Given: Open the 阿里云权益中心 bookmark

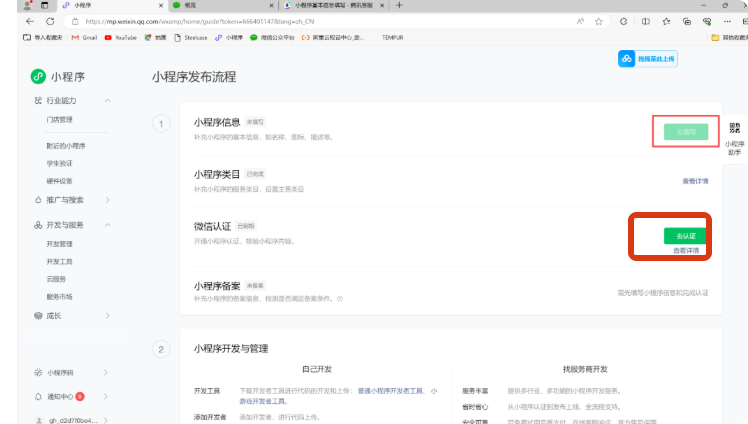Looking at the screenshot, I should point(332,37).
